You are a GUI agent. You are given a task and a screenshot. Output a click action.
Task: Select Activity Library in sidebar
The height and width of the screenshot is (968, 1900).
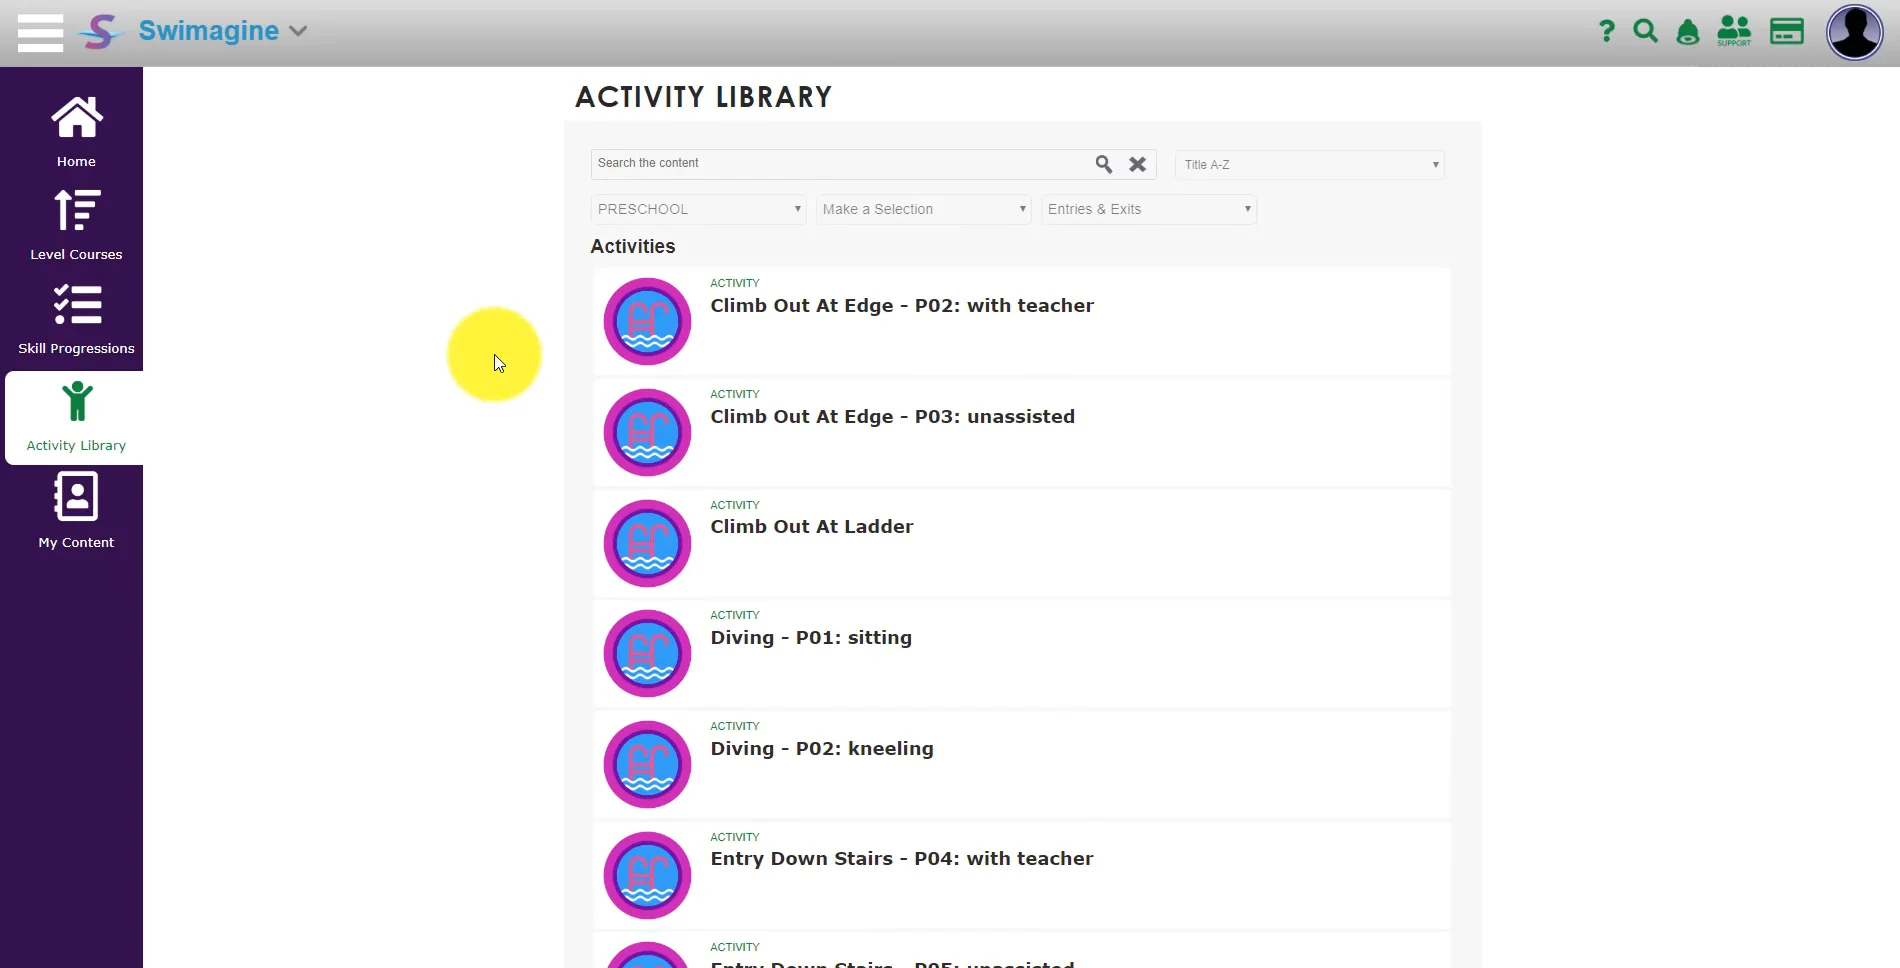(x=76, y=418)
